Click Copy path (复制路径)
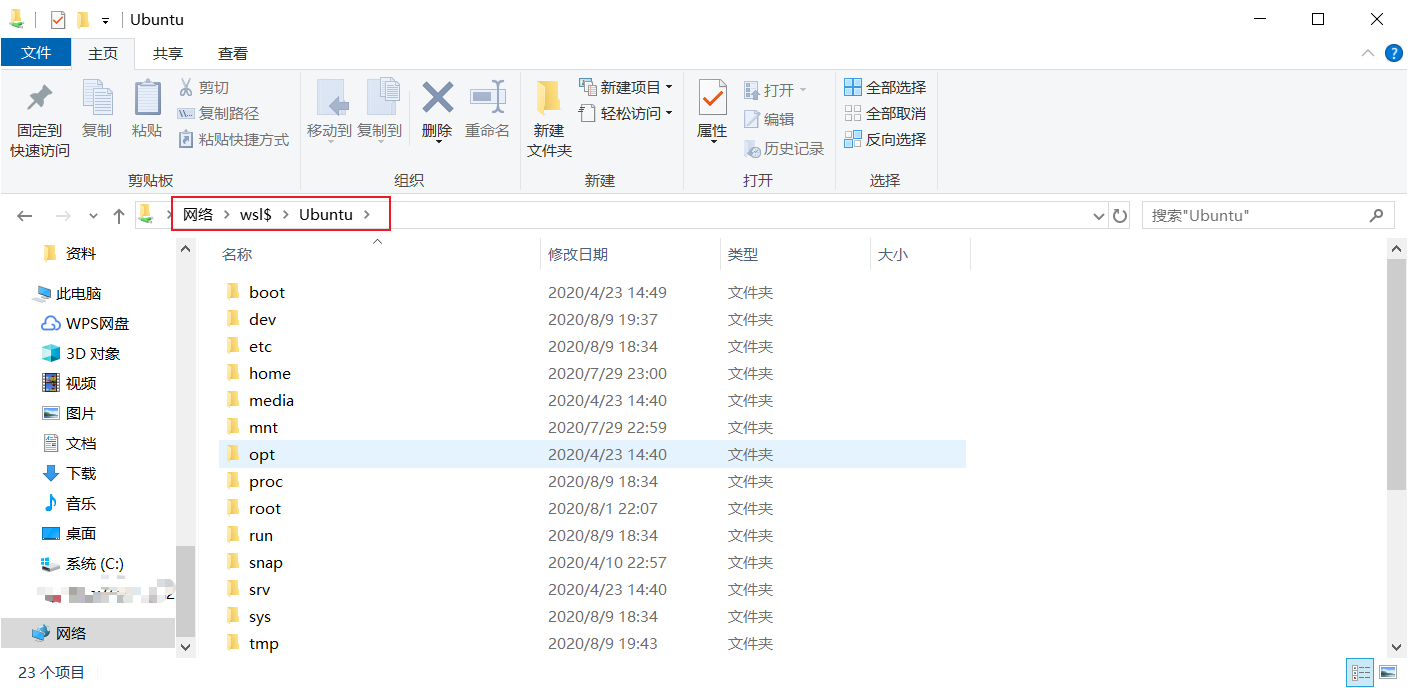Image resolution: width=1408 pixels, height=688 pixels. click(x=218, y=114)
